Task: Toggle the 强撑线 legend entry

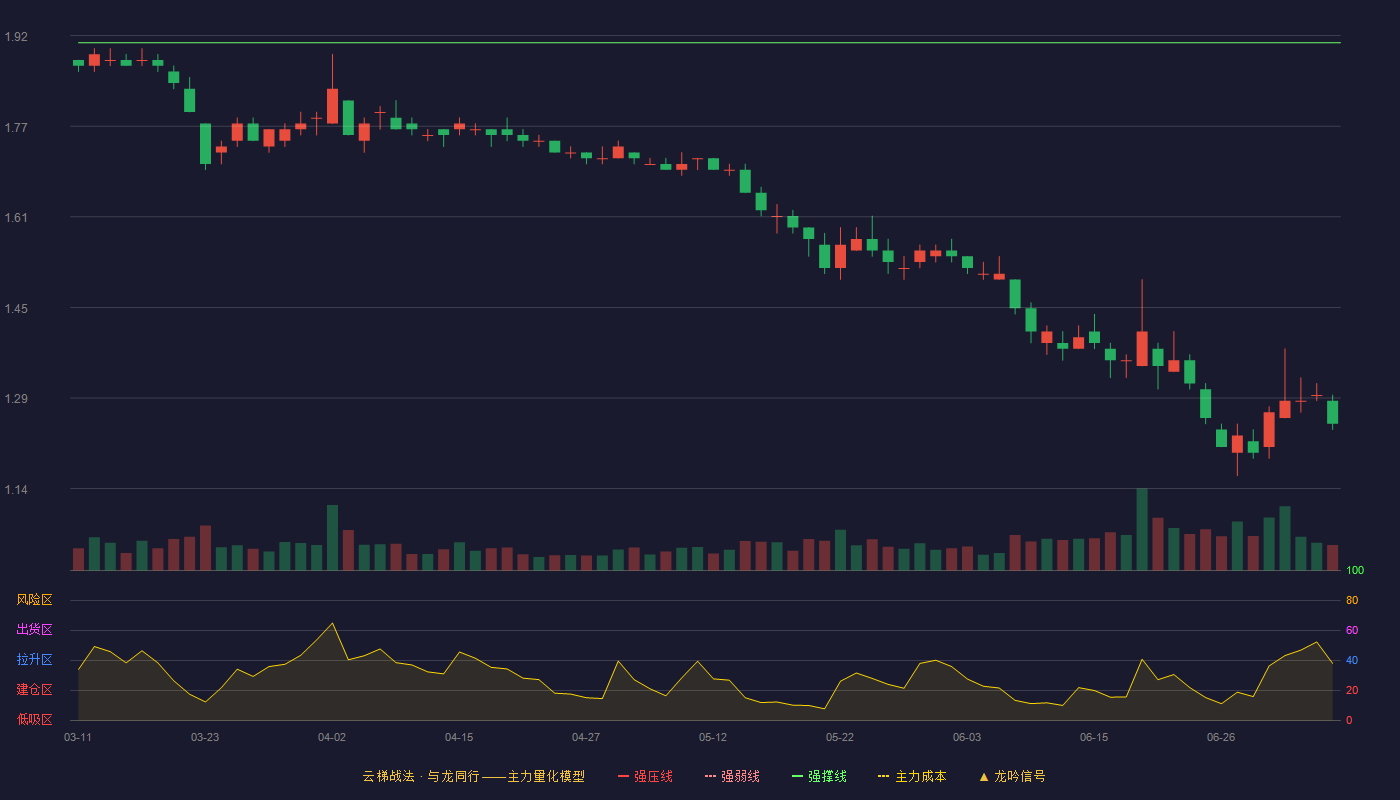Action: [819, 776]
